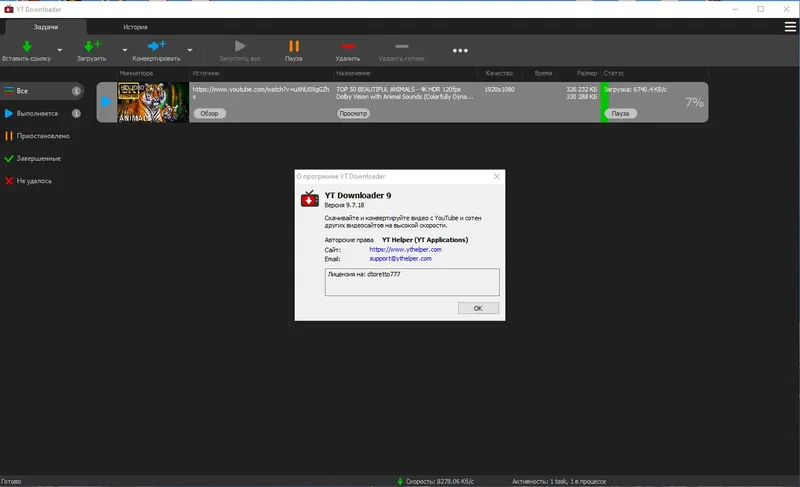Image resolution: width=800 pixels, height=487 pixels.
Task: Click the Конвертировать blue arrow icon
Action: pyautogui.click(x=156, y=46)
